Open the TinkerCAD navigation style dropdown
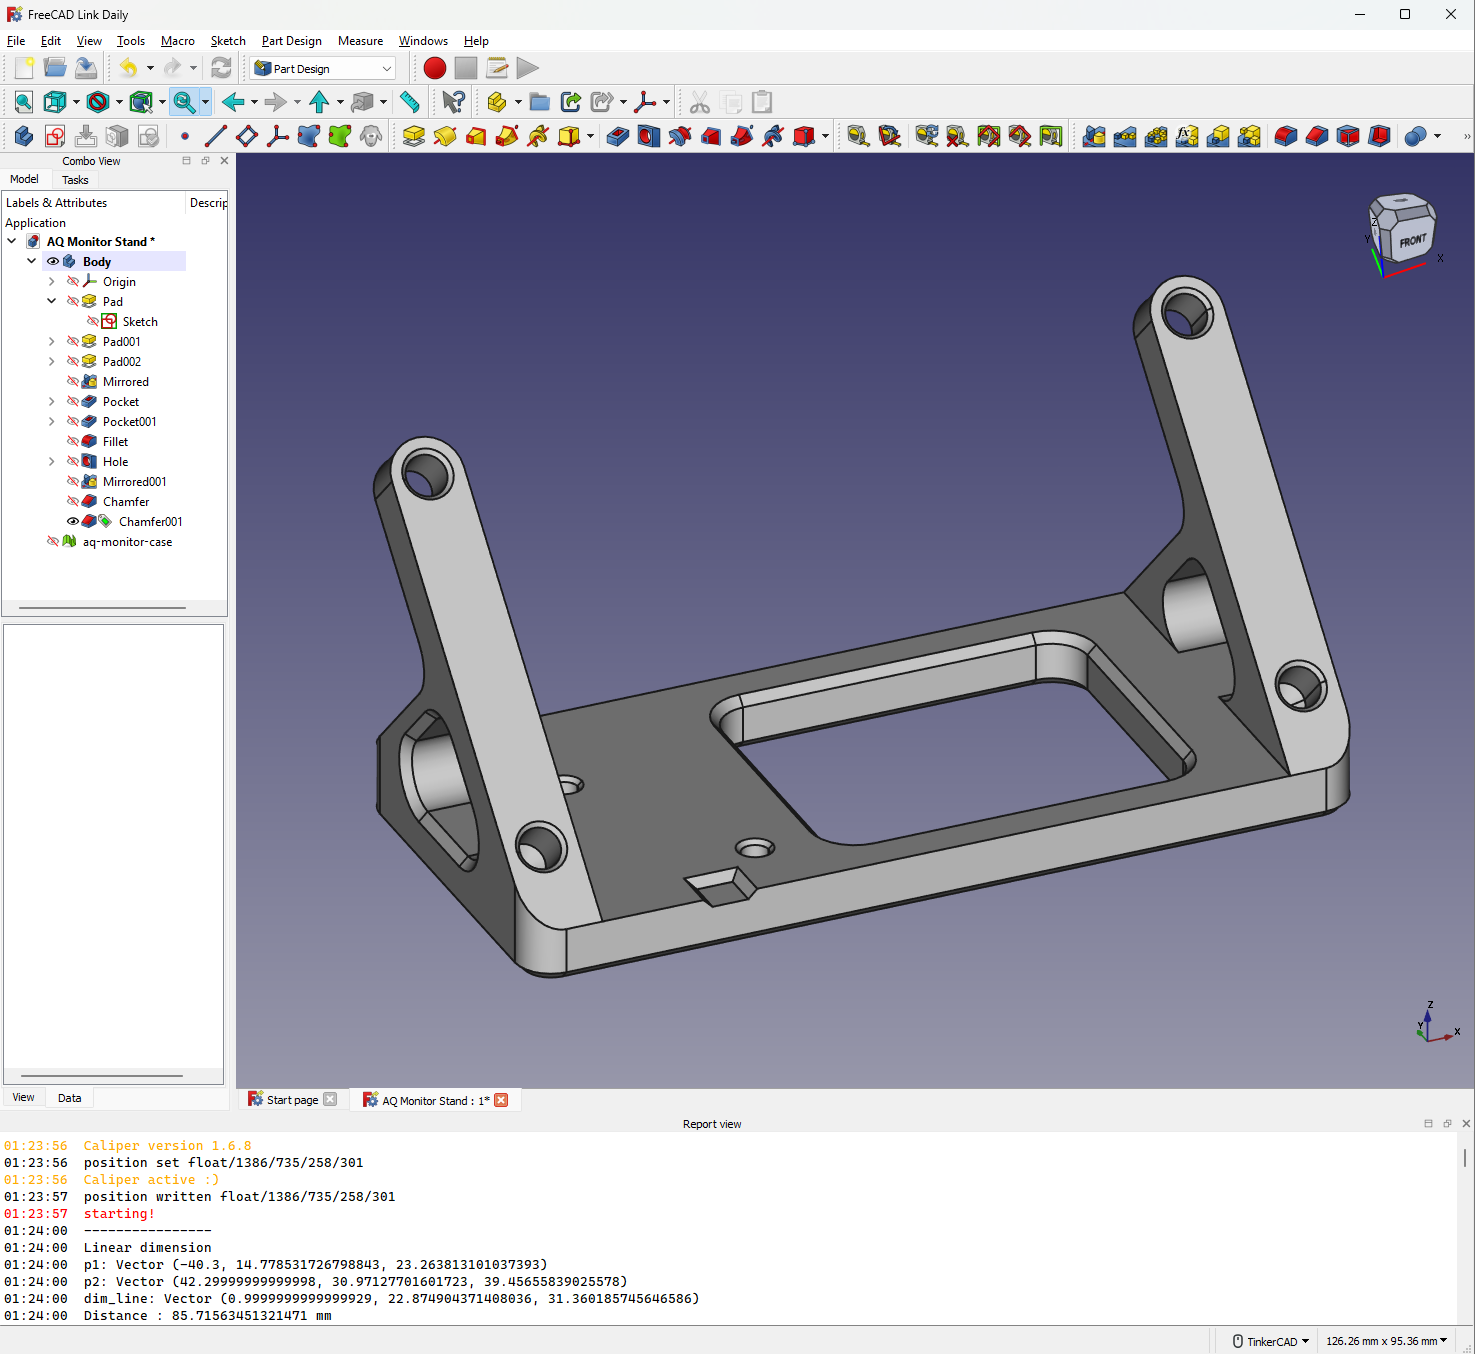 coord(1270,1341)
